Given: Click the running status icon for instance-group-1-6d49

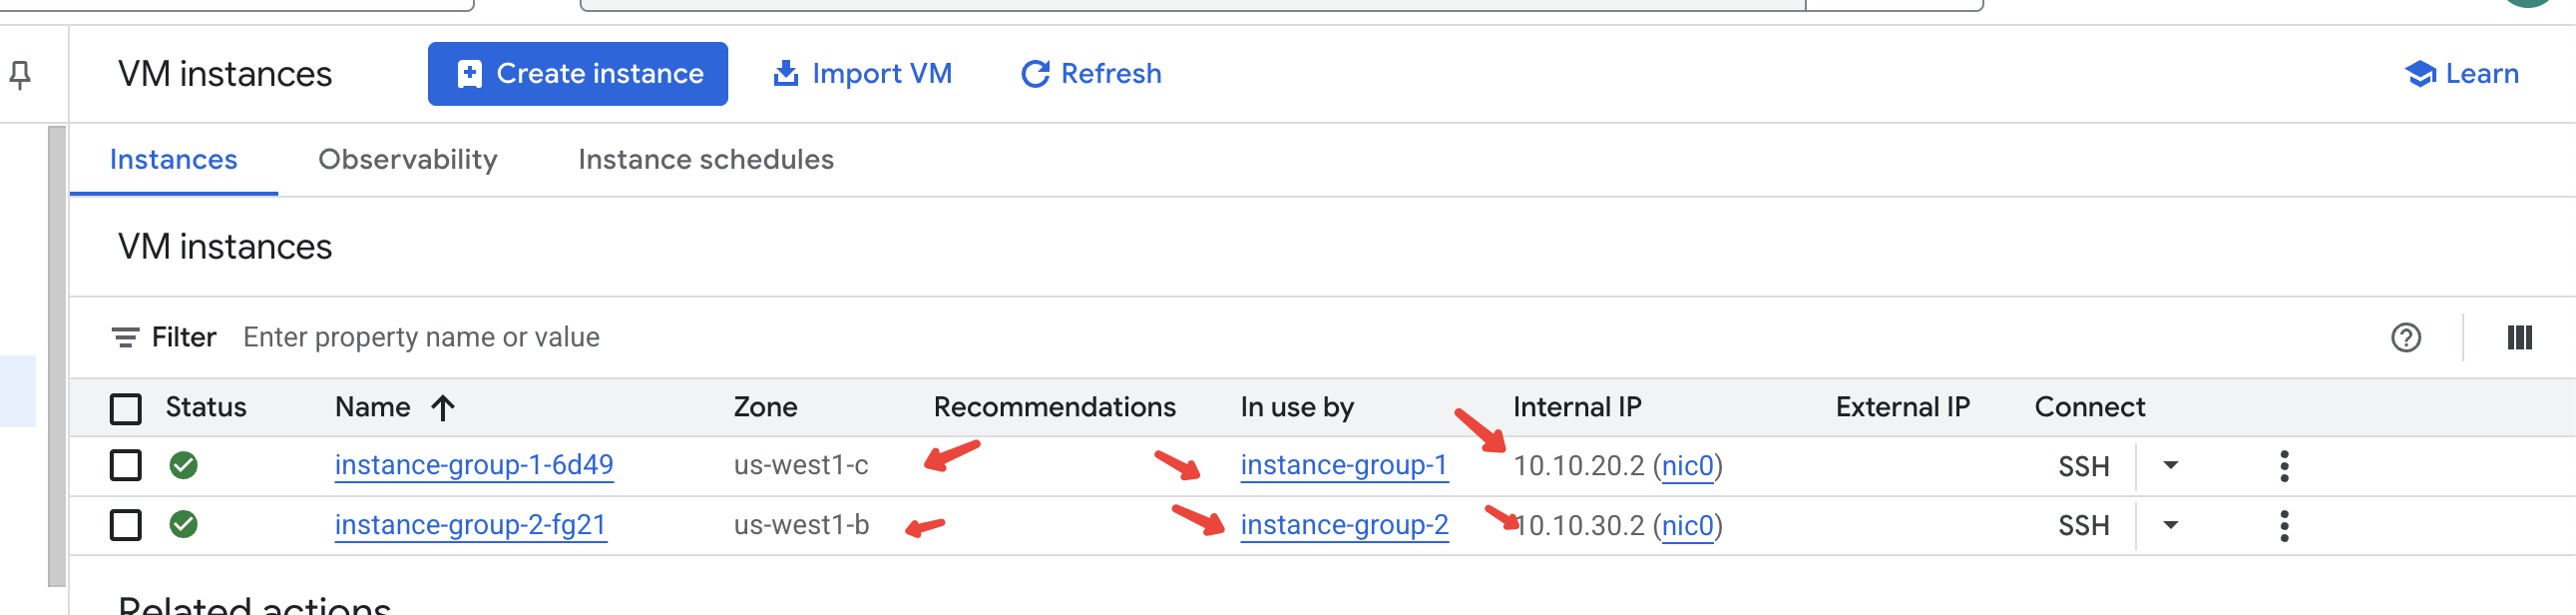Looking at the screenshot, I should (x=183, y=465).
